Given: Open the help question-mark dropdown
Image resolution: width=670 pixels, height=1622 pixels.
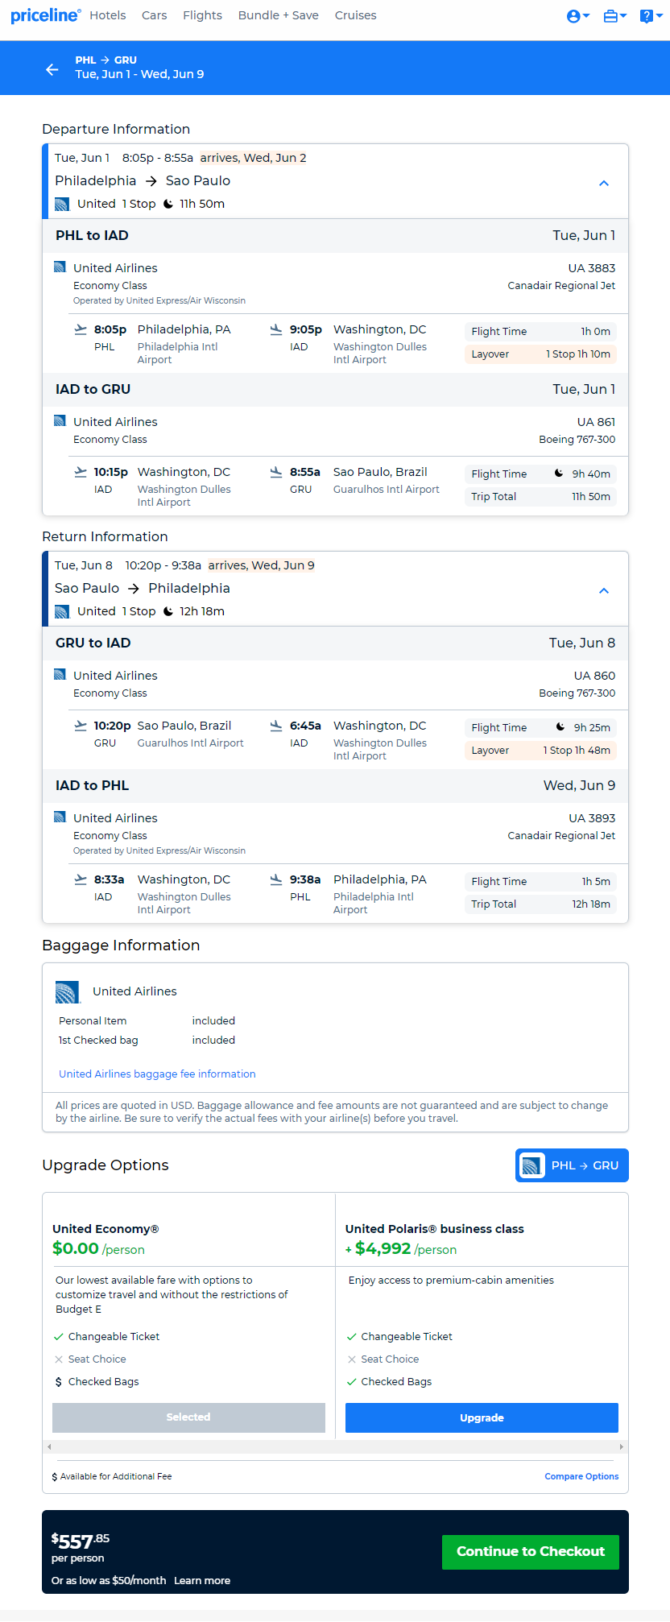Looking at the screenshot, I should point(651,16).
